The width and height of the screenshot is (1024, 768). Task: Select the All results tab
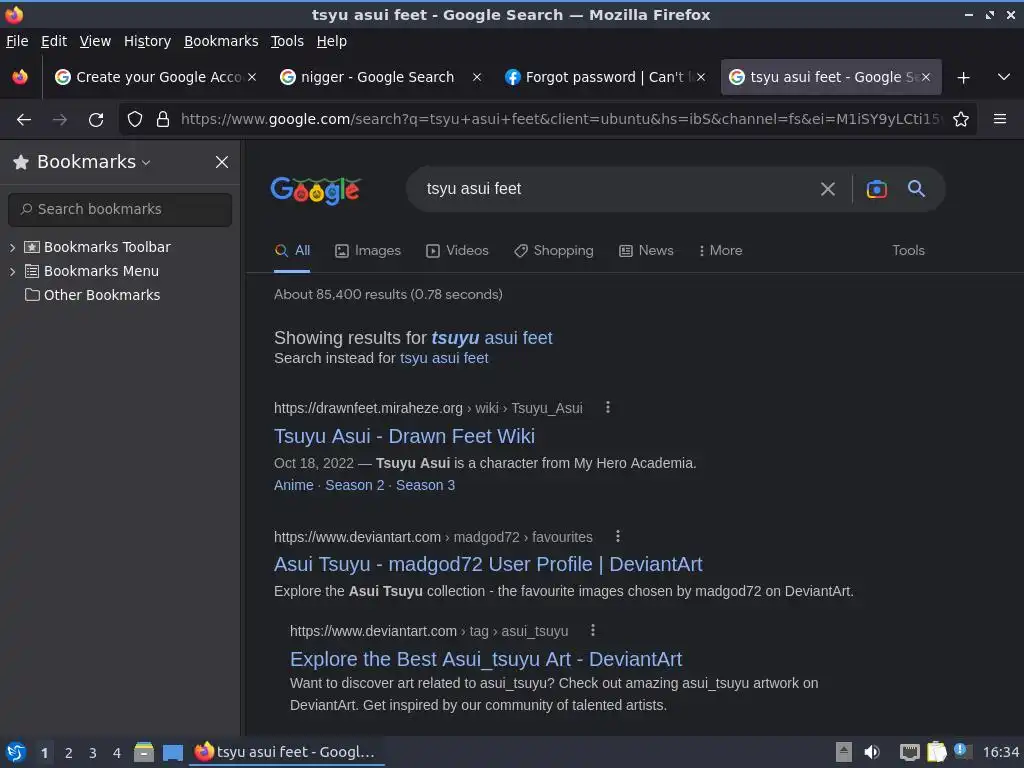[293, 251]
